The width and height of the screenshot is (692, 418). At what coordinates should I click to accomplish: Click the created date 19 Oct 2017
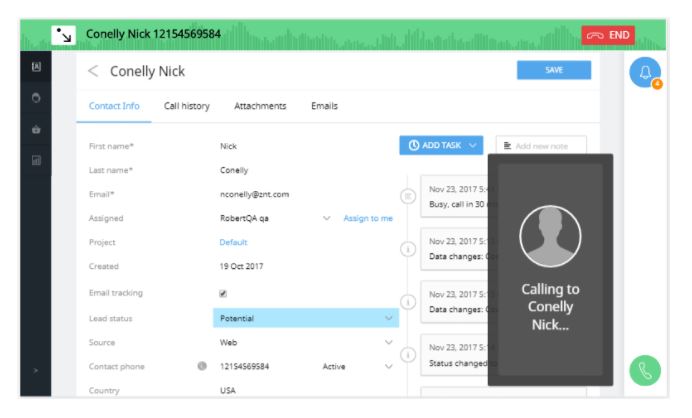pyautogui.click(x=241, y=267)
